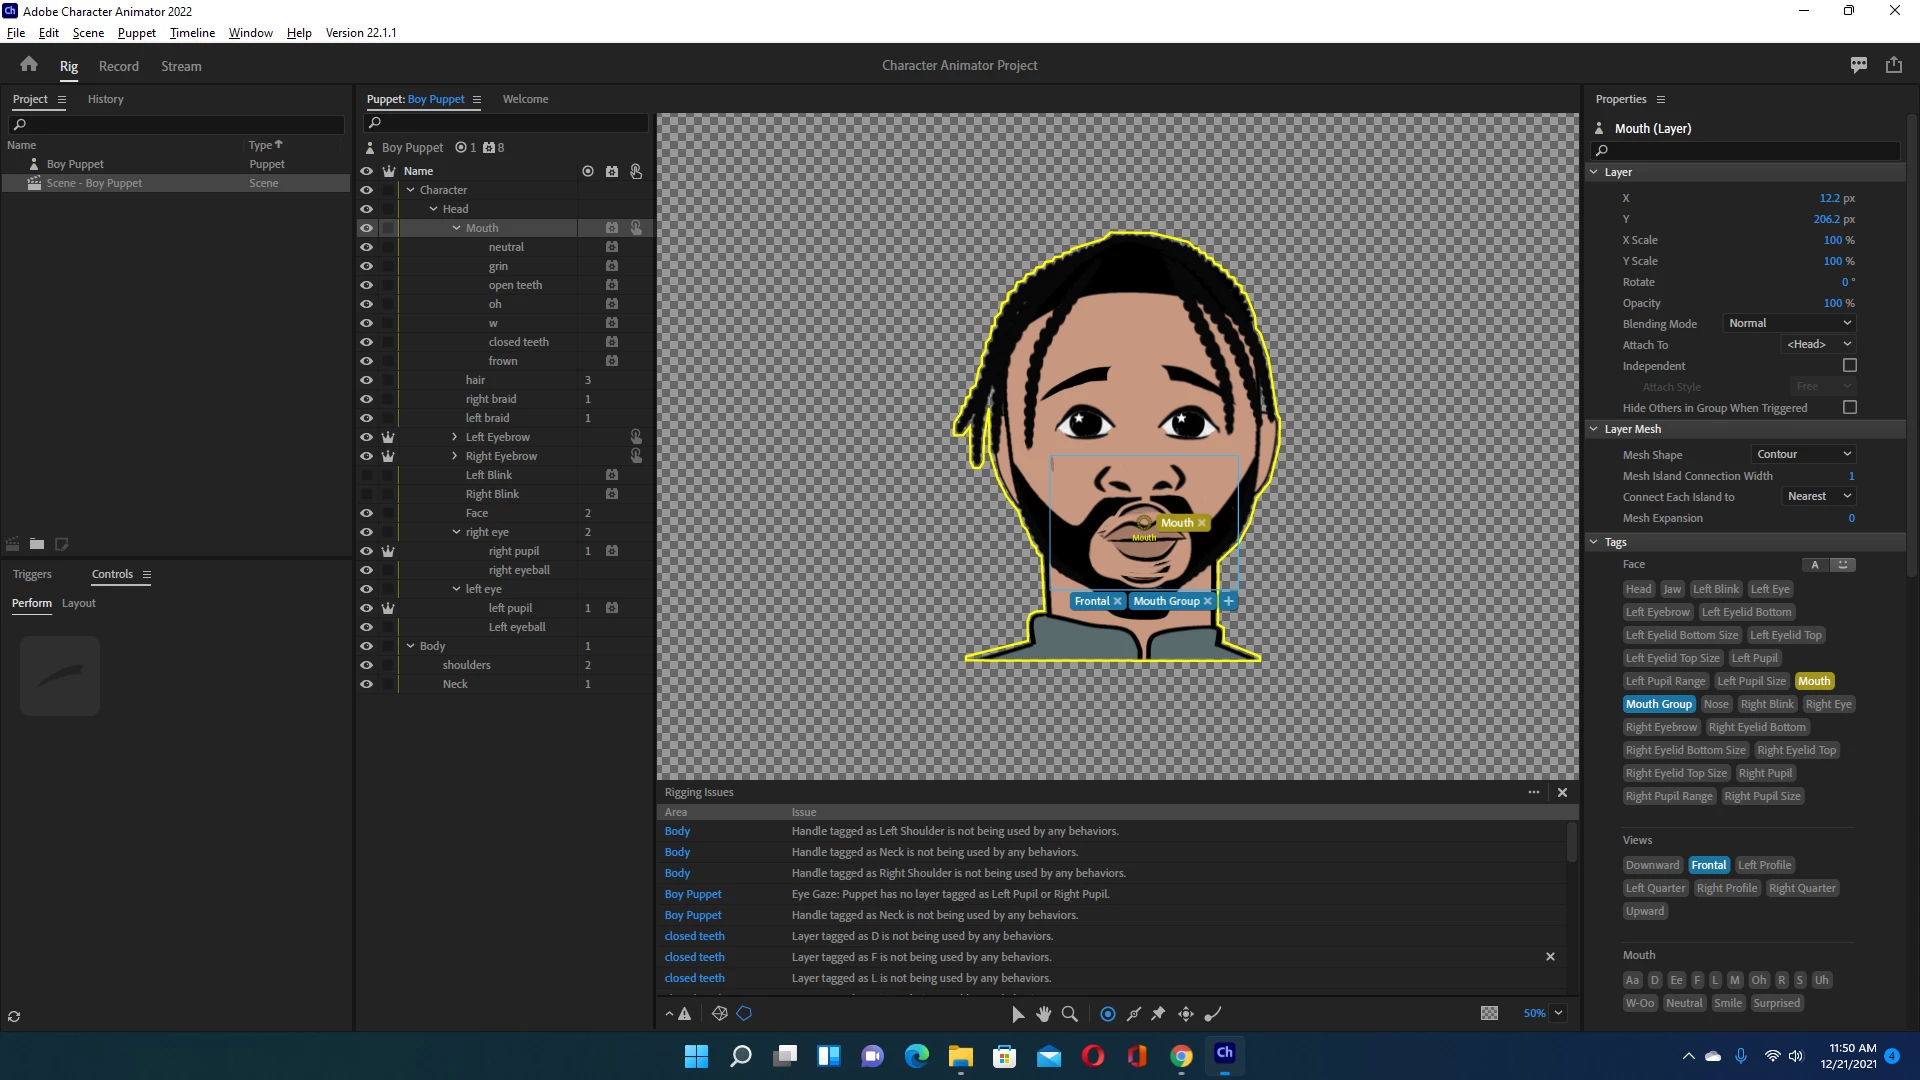
Task: Collapse the Mouth group in layer tree
Action: coord(456,228)
